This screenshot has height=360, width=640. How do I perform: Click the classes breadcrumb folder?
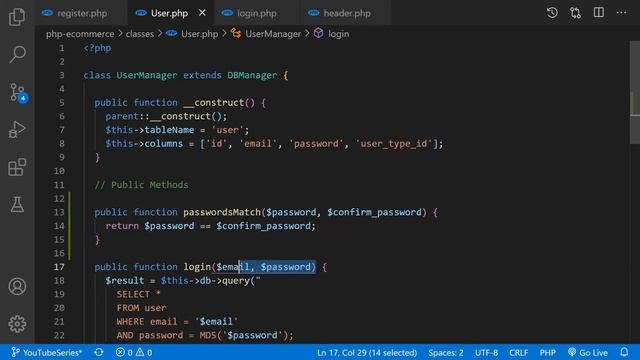click(140, 34)
